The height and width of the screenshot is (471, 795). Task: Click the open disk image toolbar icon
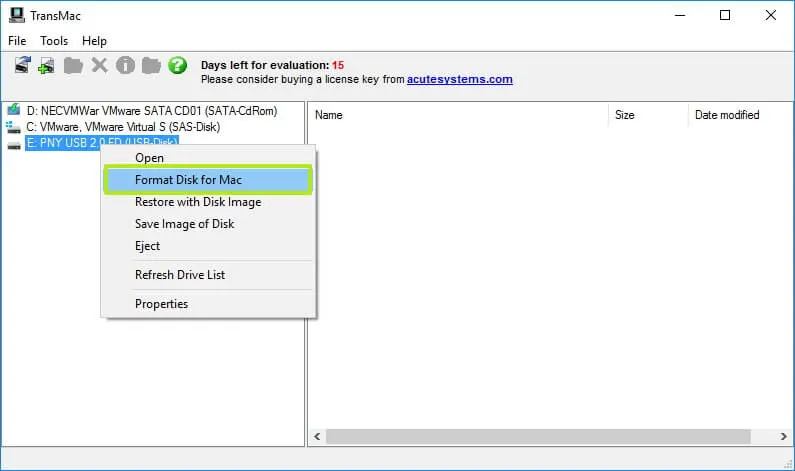22,65
